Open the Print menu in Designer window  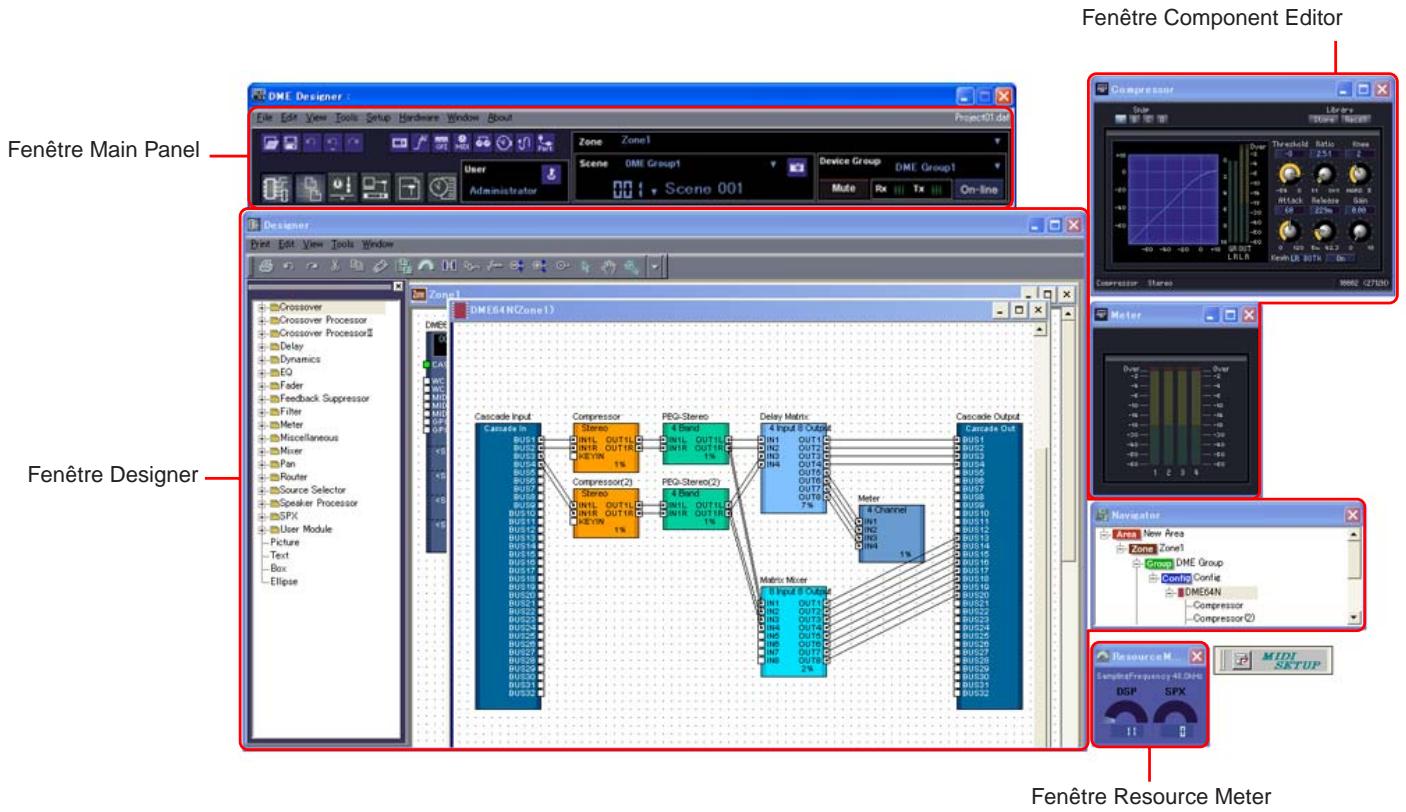(x=259, y=243)
